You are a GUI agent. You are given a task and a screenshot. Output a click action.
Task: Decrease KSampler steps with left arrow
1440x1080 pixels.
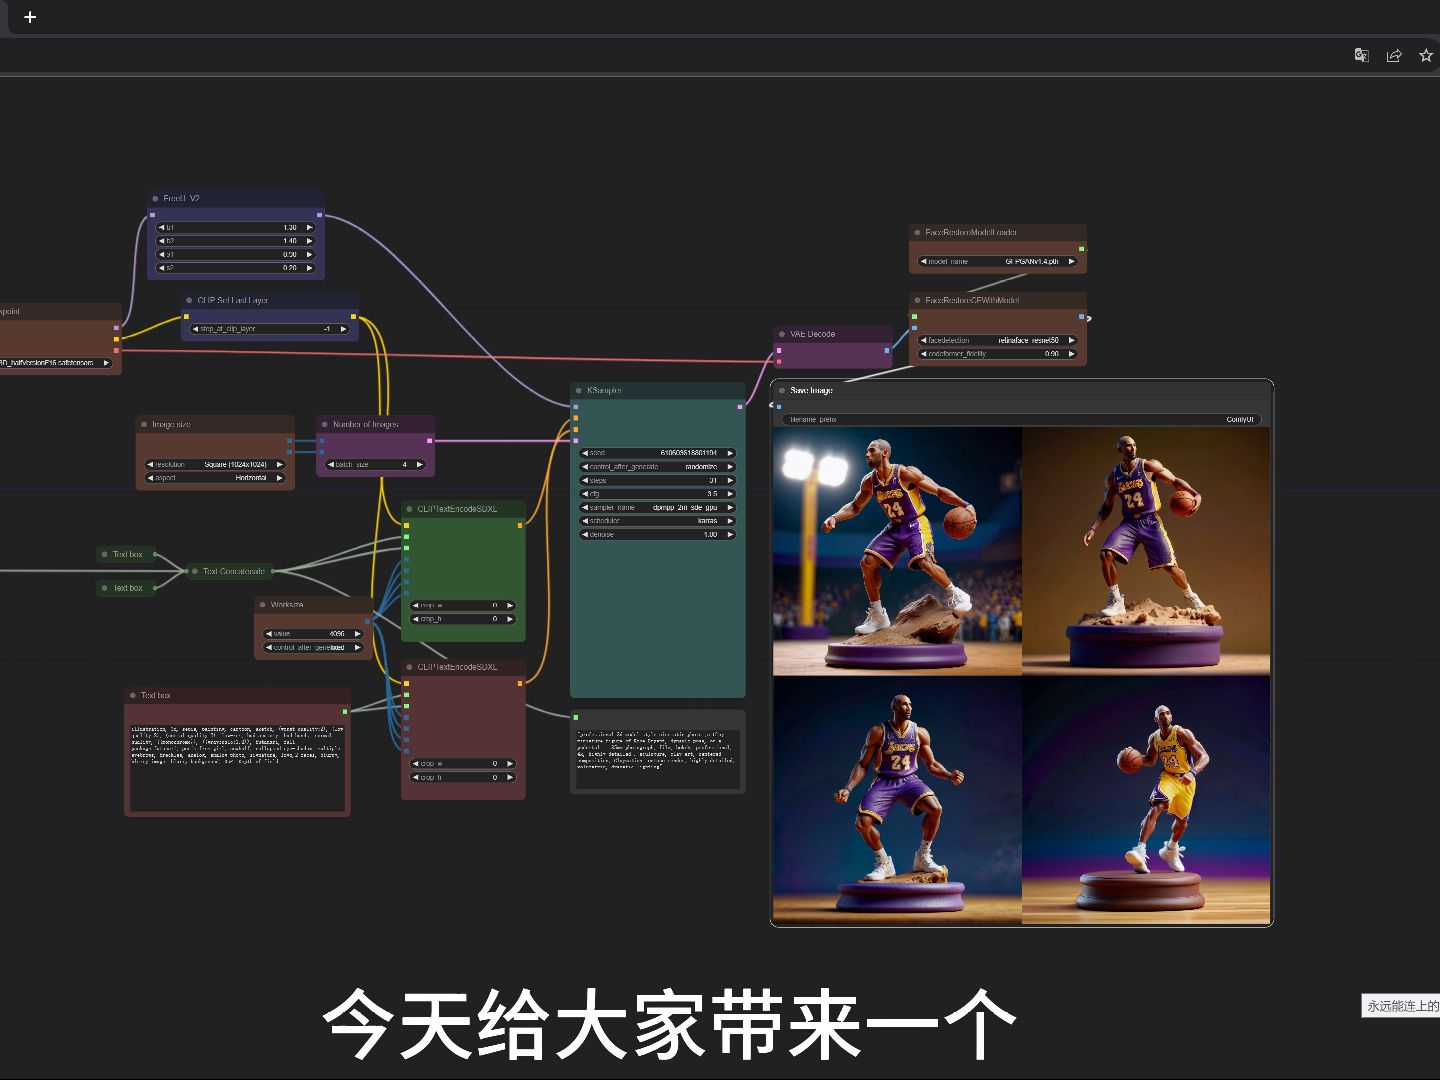(x=586, y=480)
